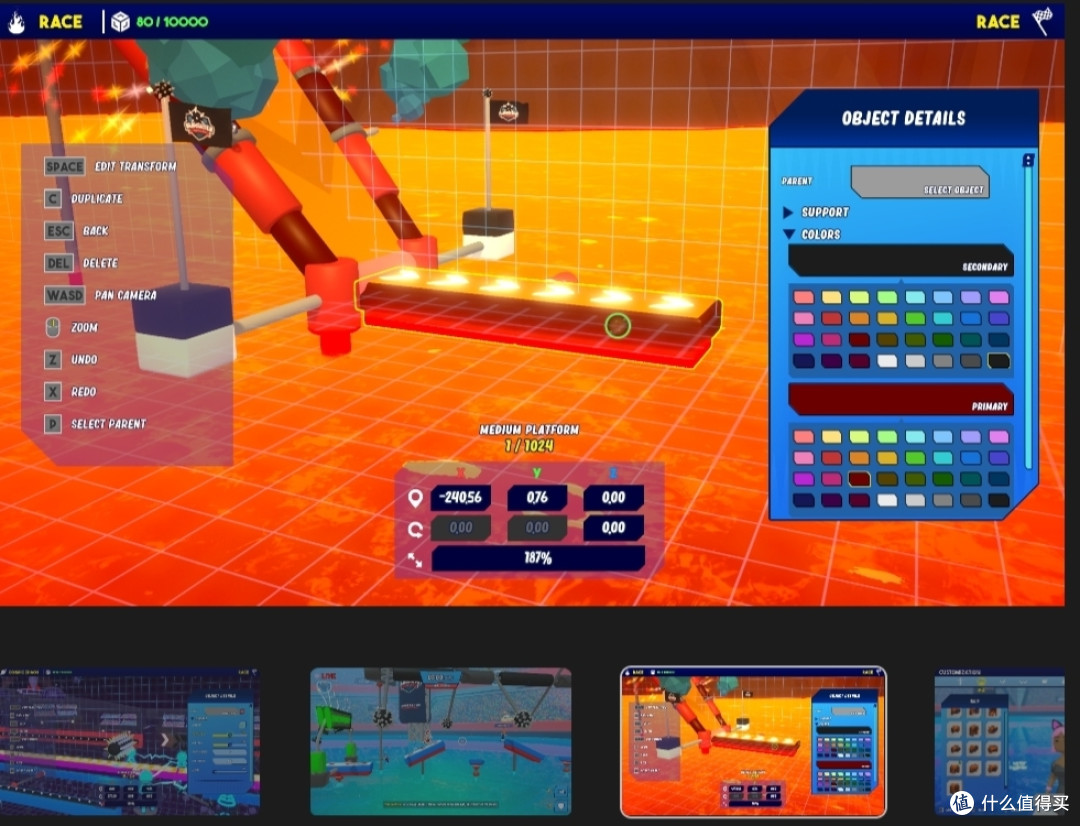
Task: Click the 1 / 1024 object count text
Action: tap(529, 446)
